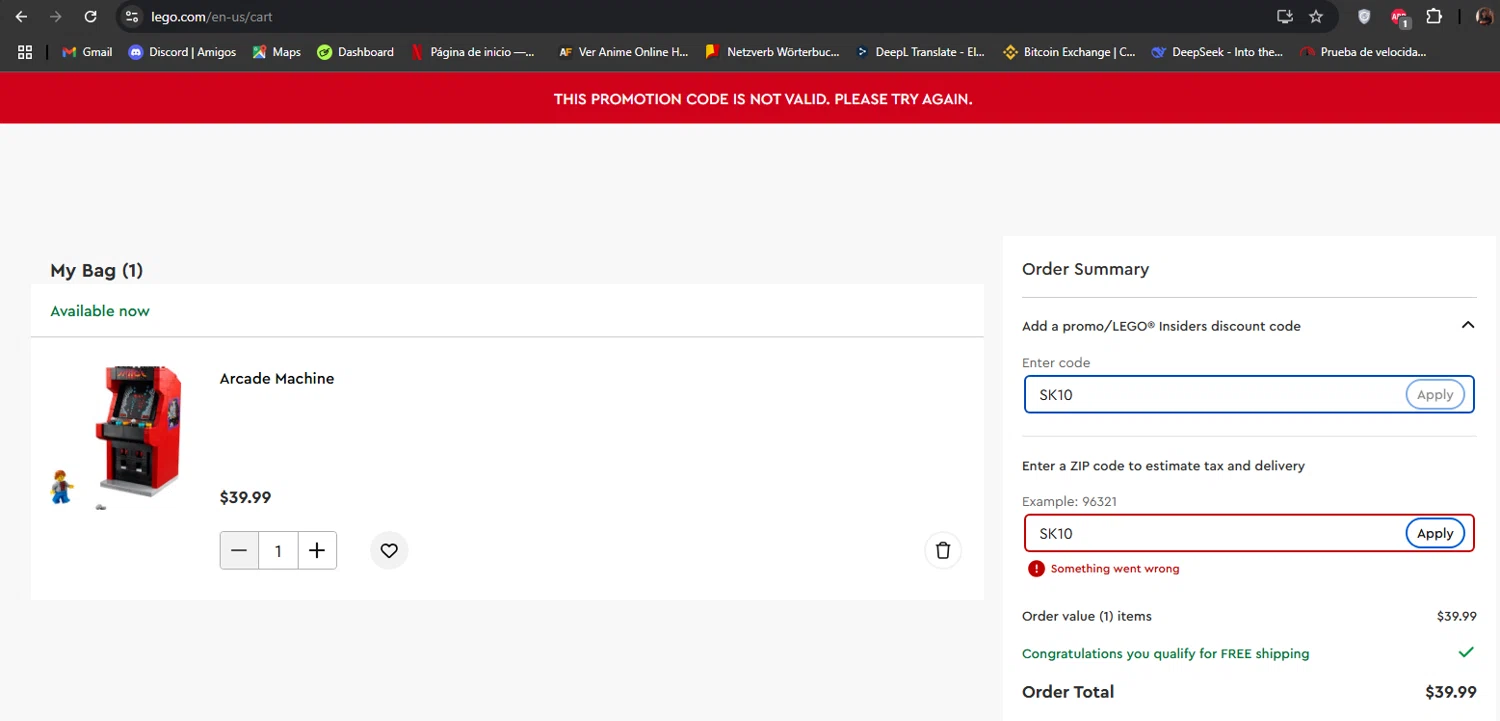Viewport: 1500px width, 721px height.
Task: Add Arcade Machine to wishlist with heart icon
Action: [x=389, y=550]
